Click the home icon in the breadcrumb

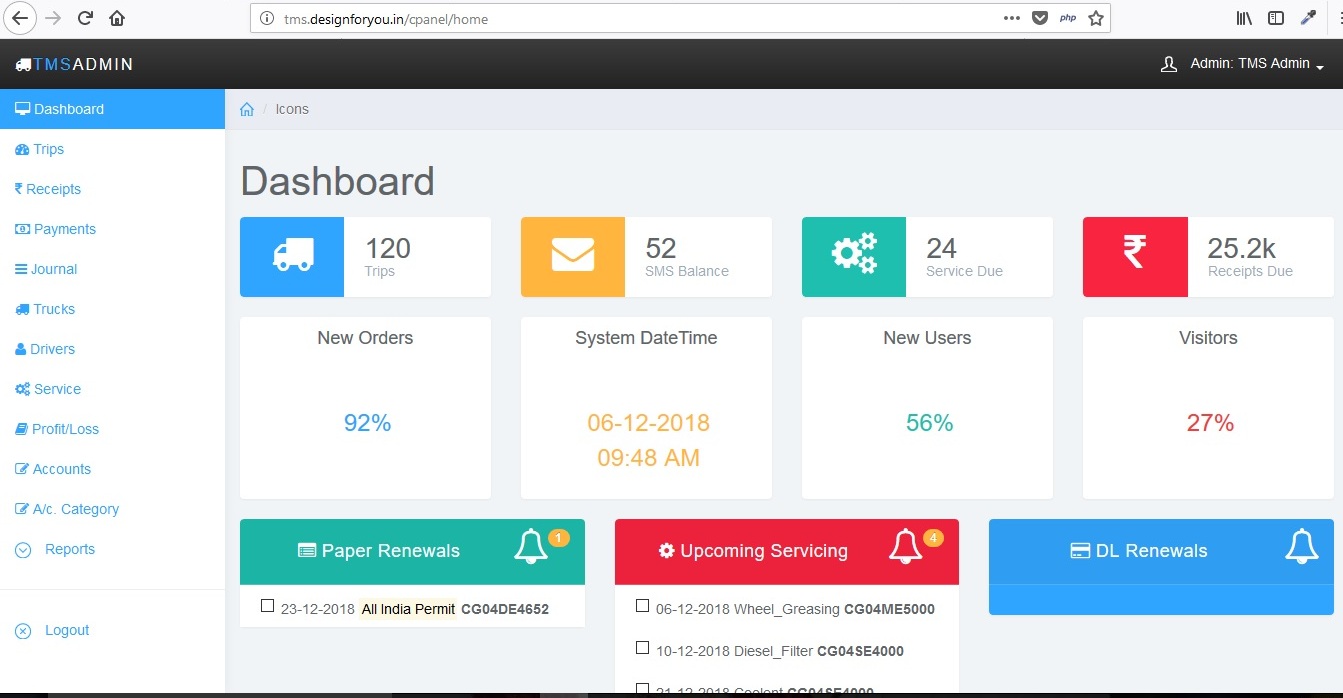(x=247, y=110)
